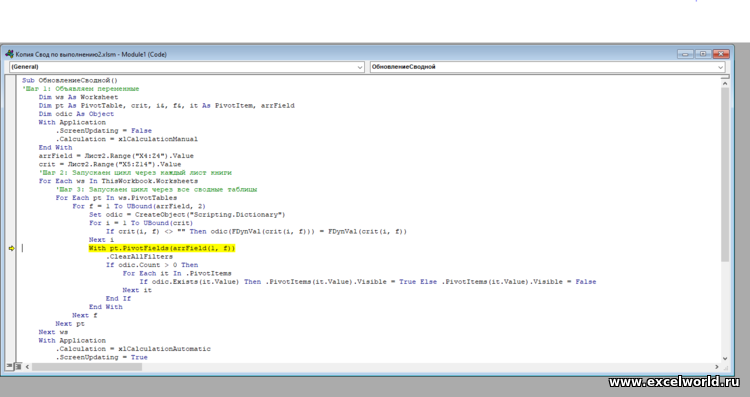
Task: Click the line starting "crit = Лист2.Range"
Action: pos(110,164)
